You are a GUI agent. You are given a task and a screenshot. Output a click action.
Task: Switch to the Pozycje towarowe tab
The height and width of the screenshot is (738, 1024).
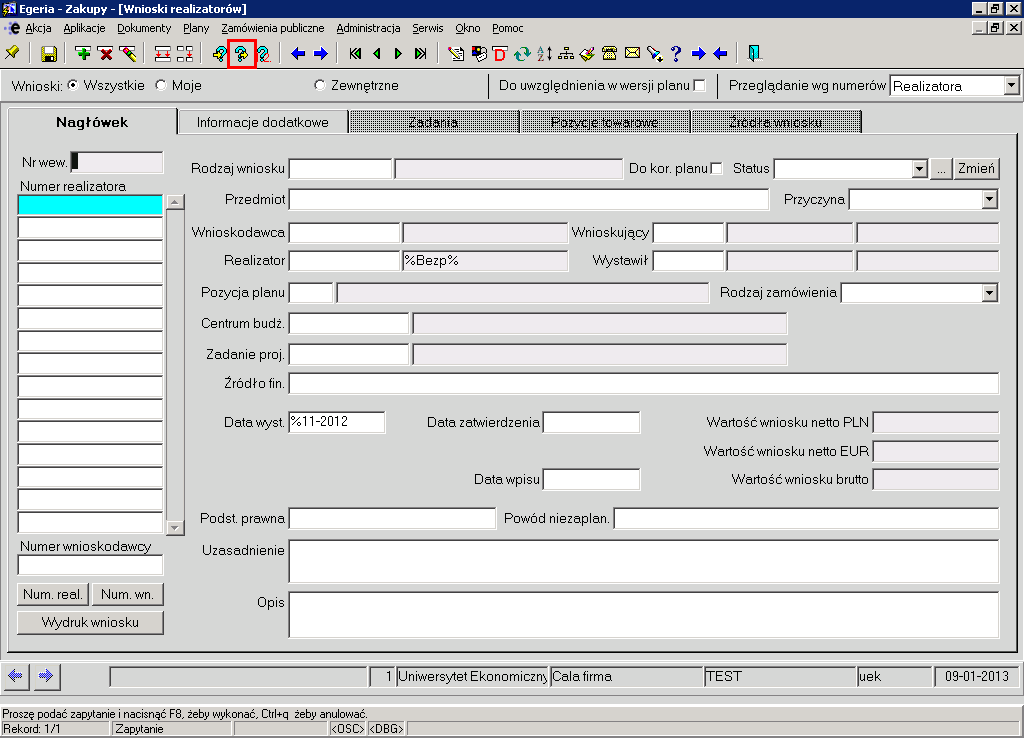(604, 122)
